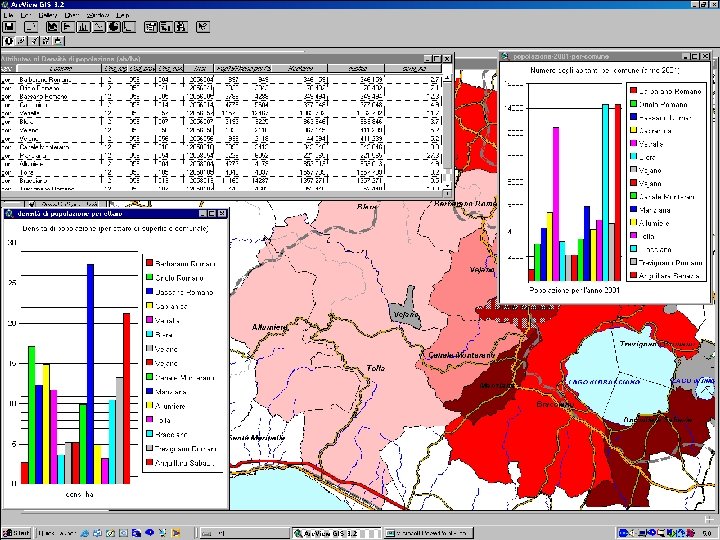Click the Popolazione per l'anno 2001 axis label
The image size is (720, 540).
[x=574, y=290]
